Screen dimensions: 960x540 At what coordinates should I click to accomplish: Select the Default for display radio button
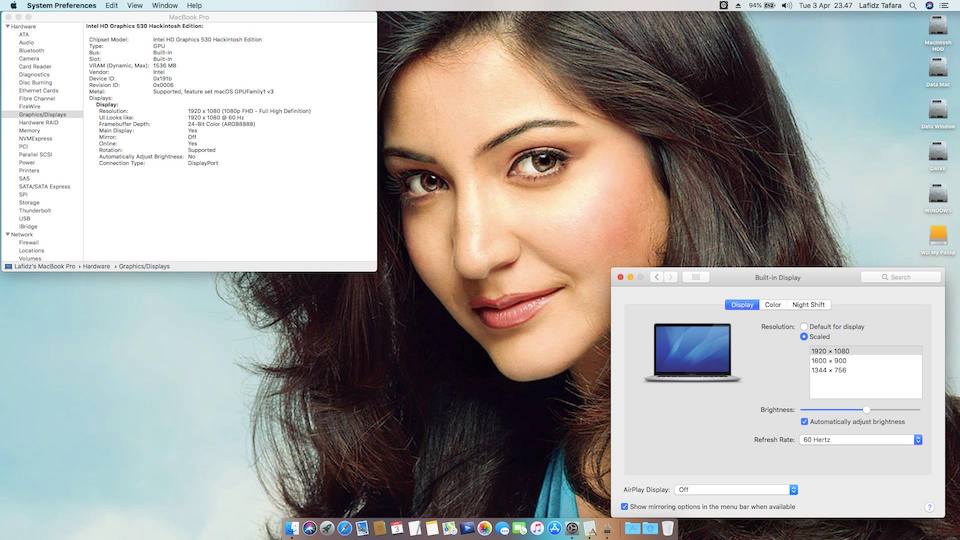(804, 327)
